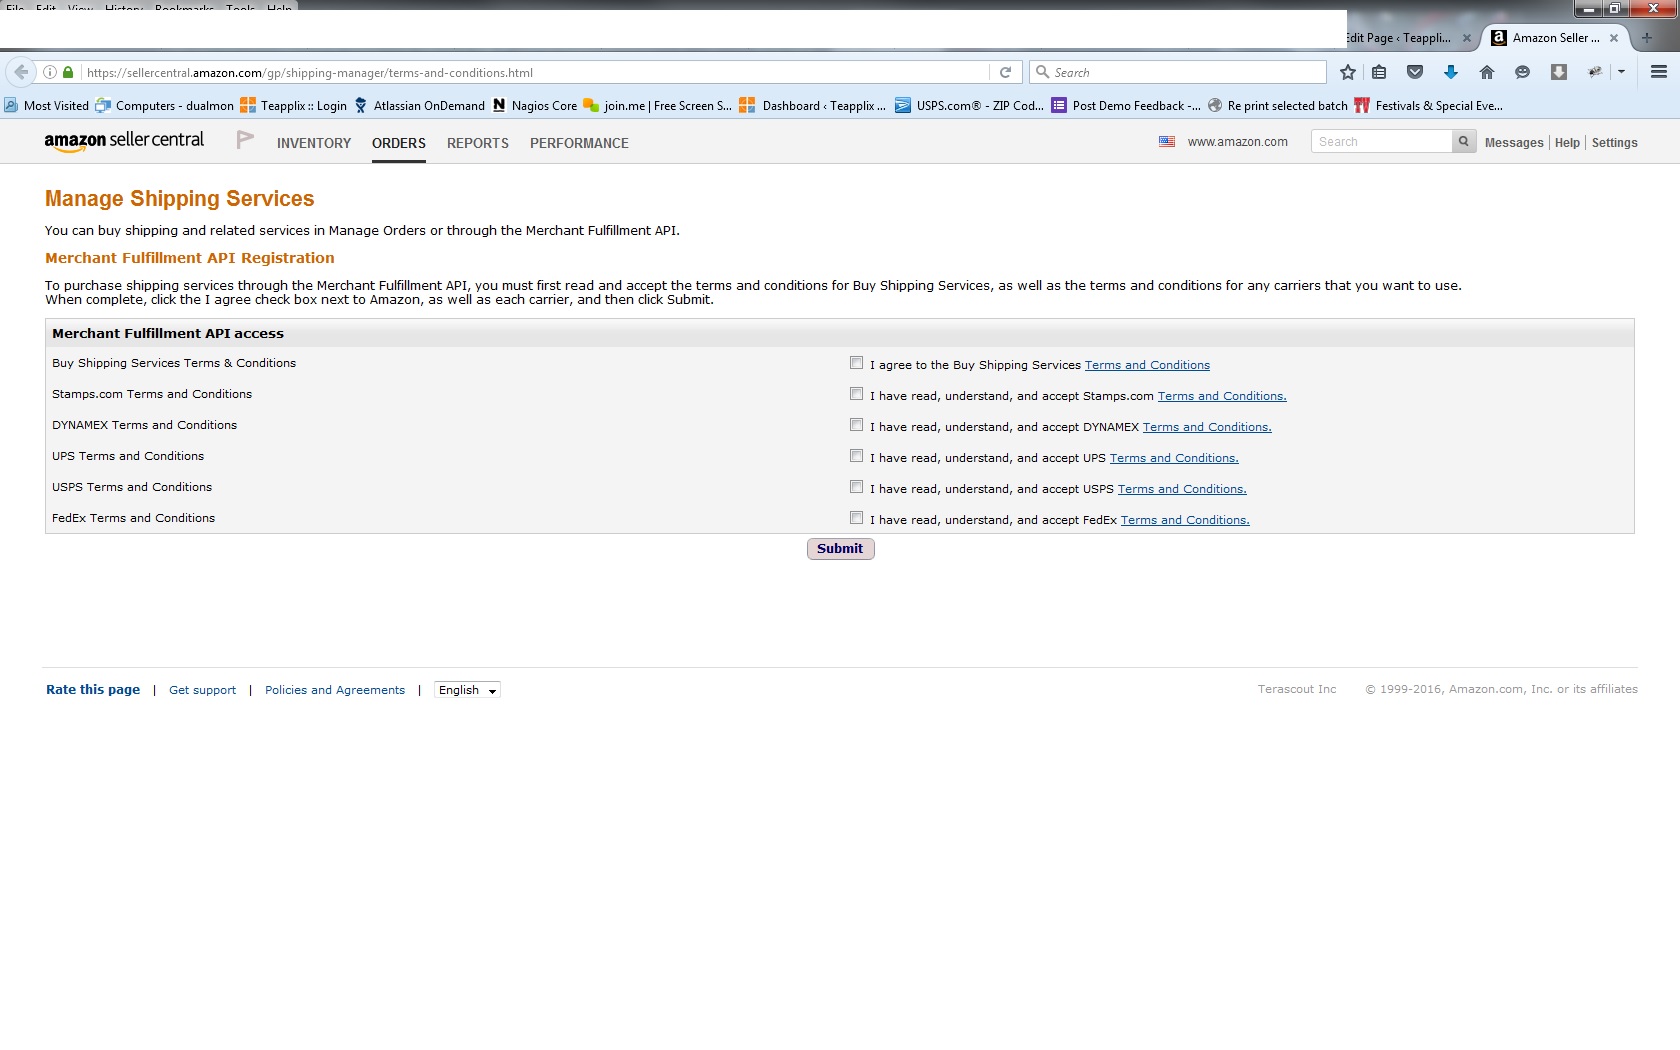Check accept FedEx terms checkbox
The height and width of the screenshot is (1050, 1680).
point(856,518)
